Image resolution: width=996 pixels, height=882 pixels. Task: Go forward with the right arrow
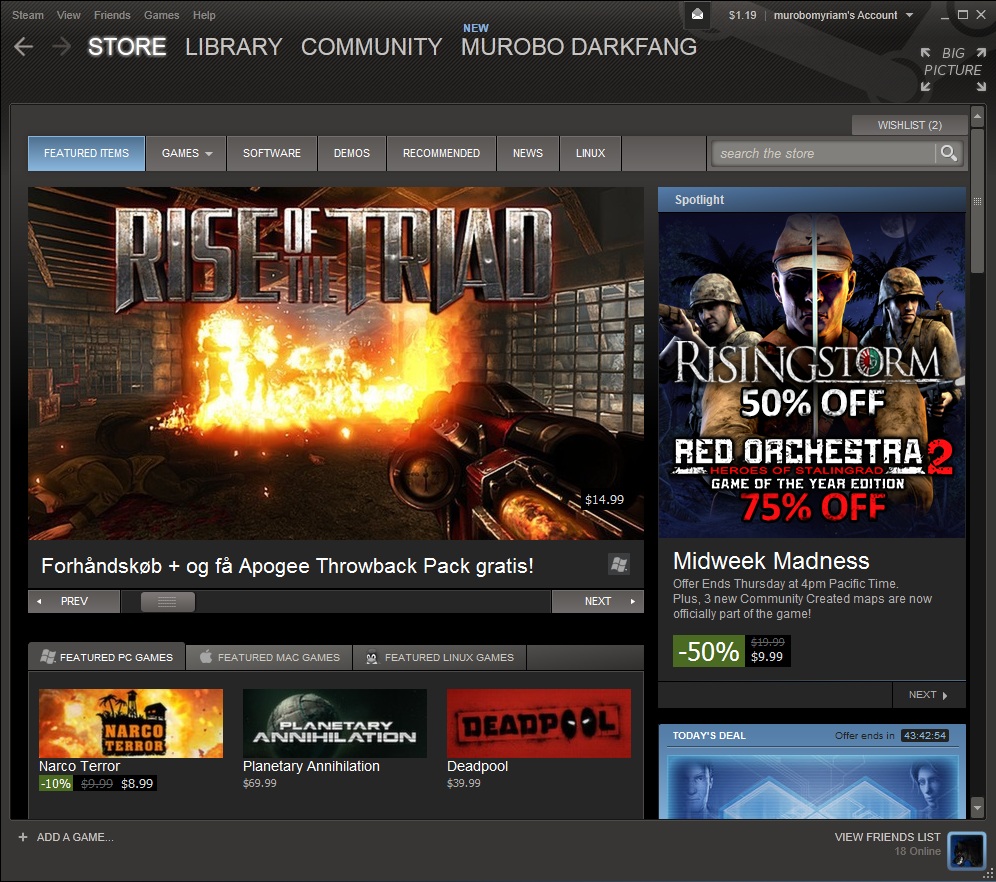(61, 46)
